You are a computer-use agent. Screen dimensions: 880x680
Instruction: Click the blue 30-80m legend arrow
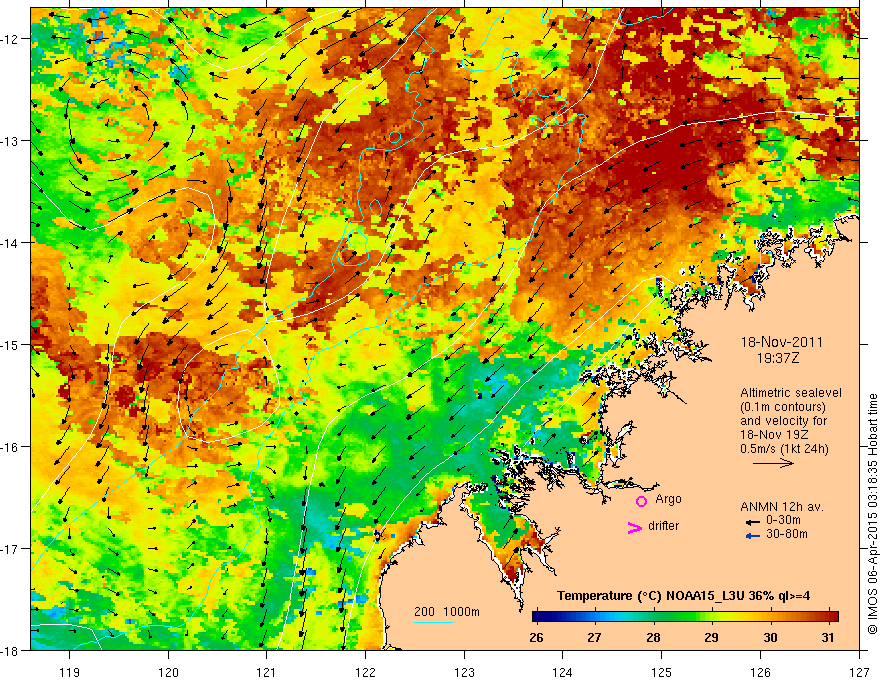(753, 536)
